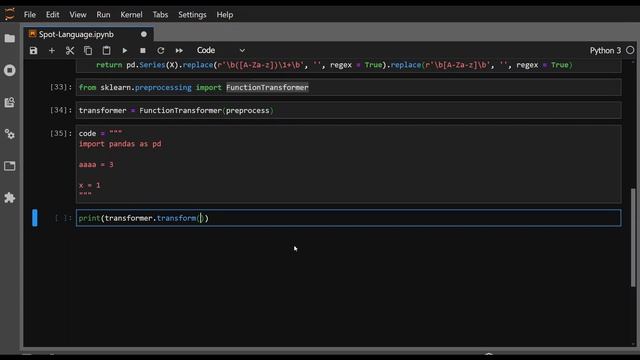Open the cell type Code dropdown
Screen dimensions: 640x360
point(221,50)
